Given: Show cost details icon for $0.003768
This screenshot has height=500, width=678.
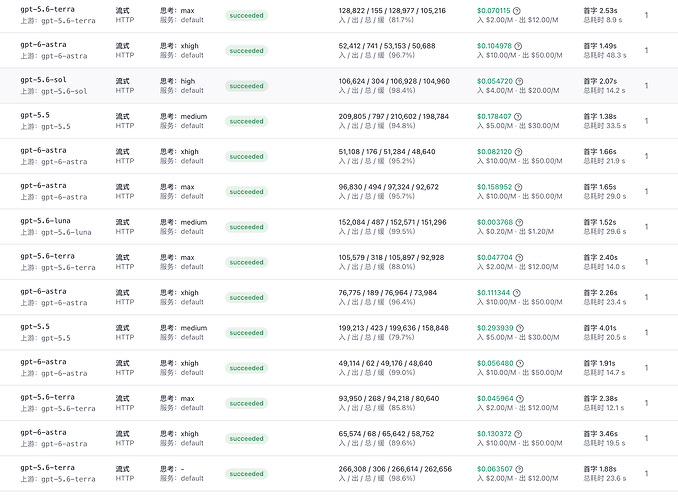Looking at the screenshot, I should 519,222.
